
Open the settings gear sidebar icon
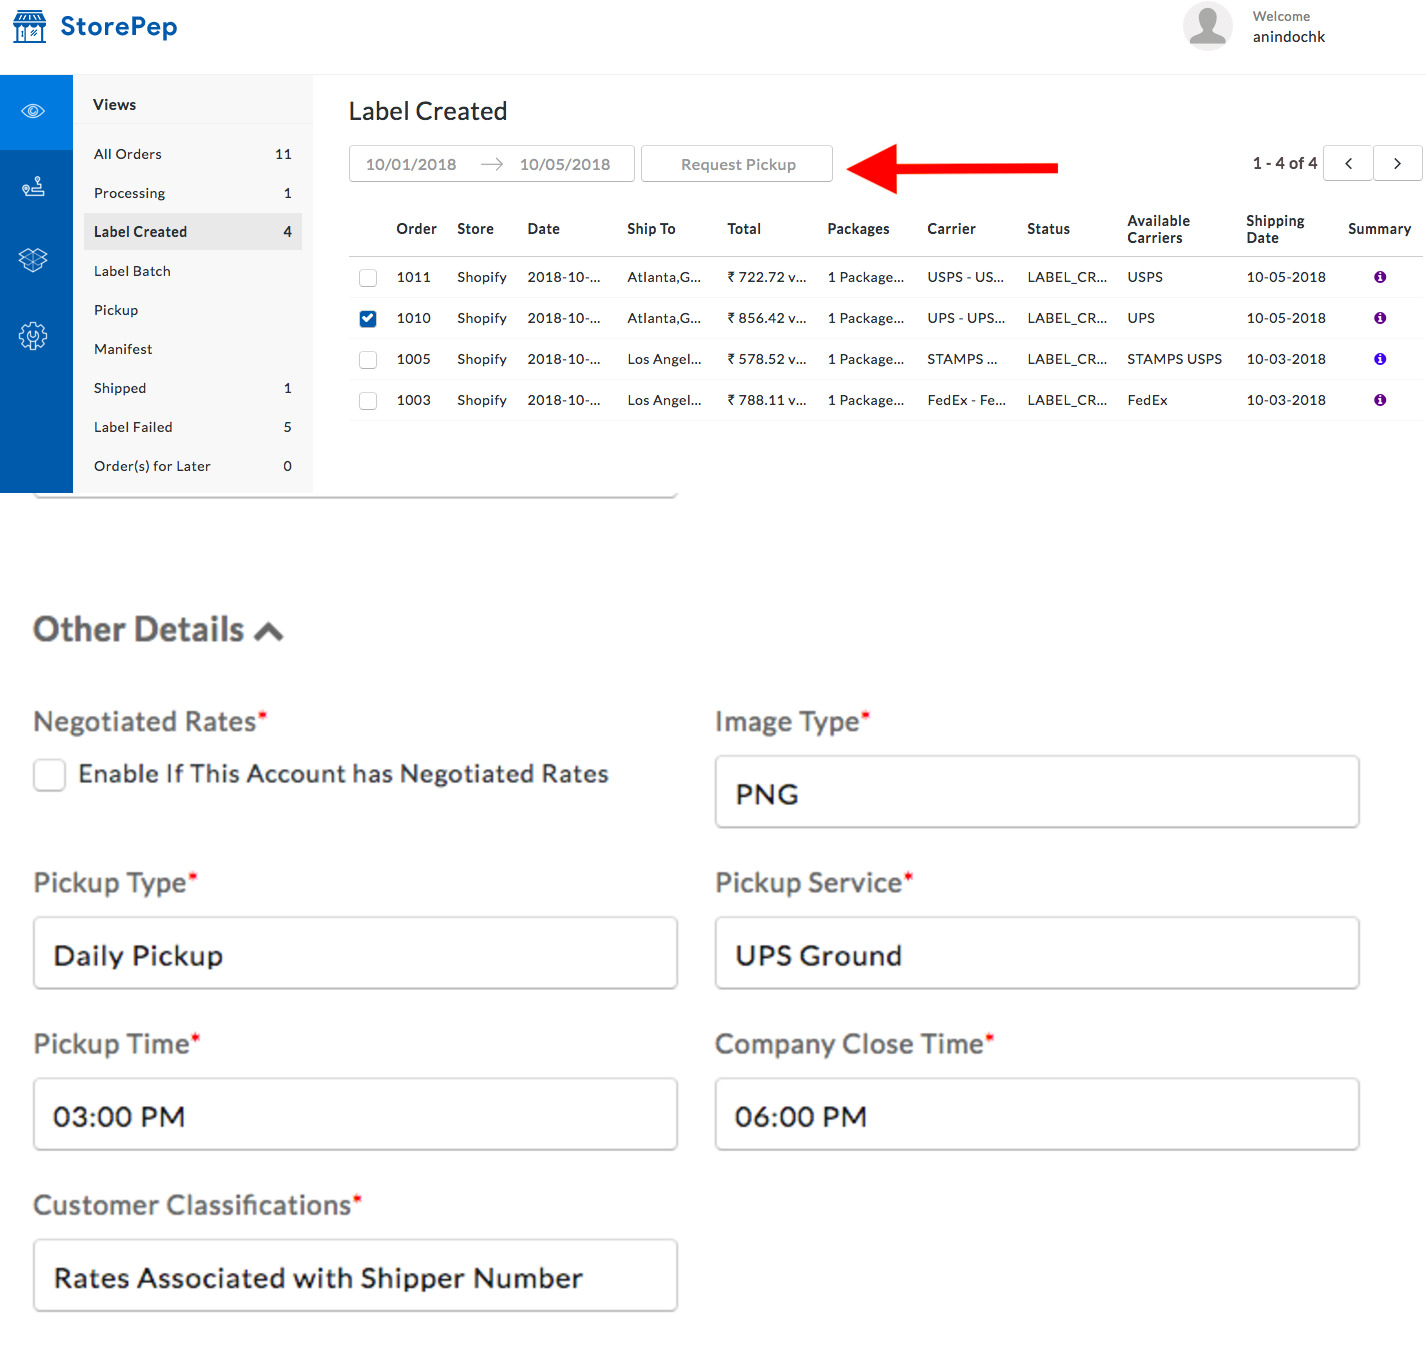[x=33, y=335]
